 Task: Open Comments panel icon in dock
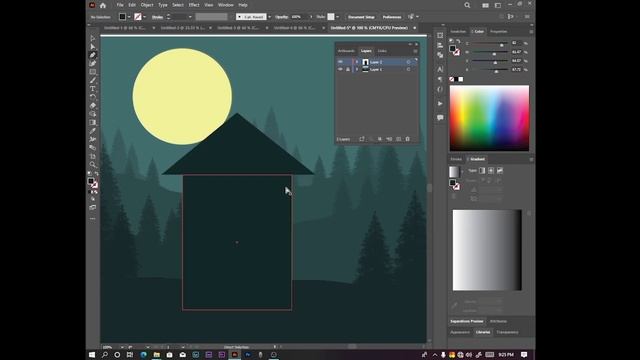pyautogui.click(x=440, y=118)
